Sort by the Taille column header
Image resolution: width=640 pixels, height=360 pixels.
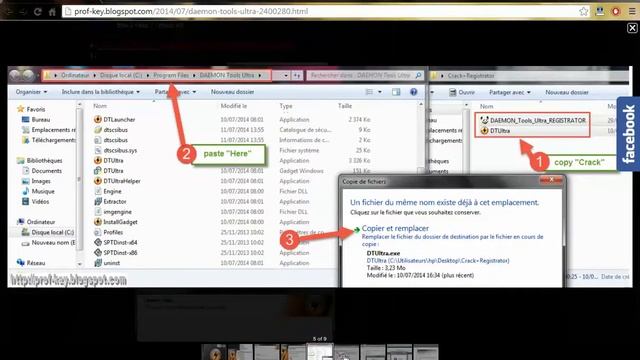point(345,106)
